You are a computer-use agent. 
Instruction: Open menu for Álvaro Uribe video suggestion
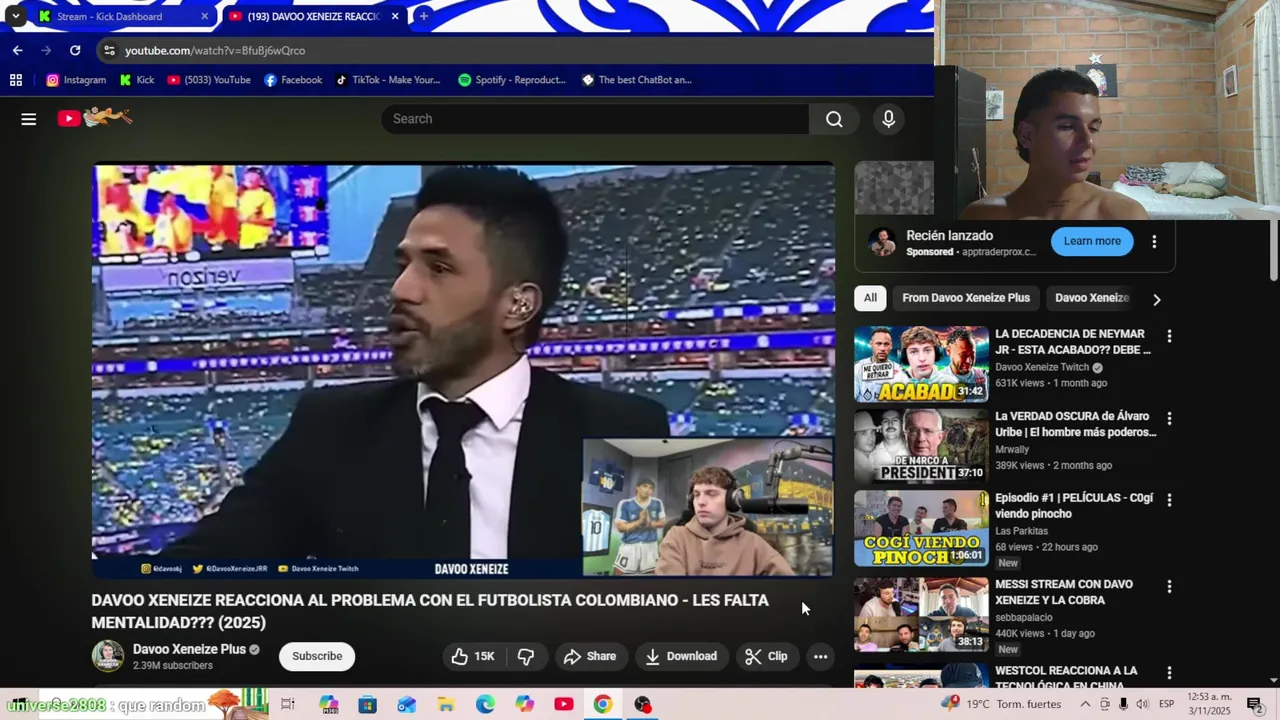1169,418
